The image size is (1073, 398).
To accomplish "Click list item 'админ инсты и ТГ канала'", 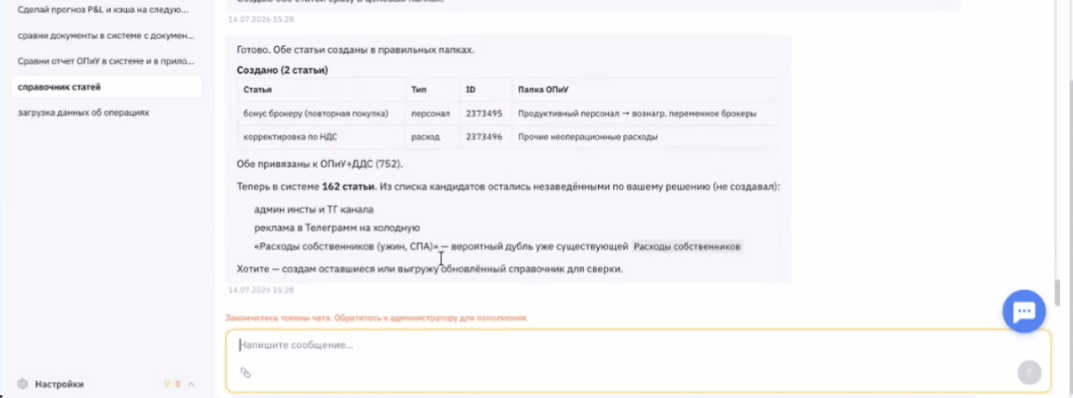I will (x=313, y=209).
